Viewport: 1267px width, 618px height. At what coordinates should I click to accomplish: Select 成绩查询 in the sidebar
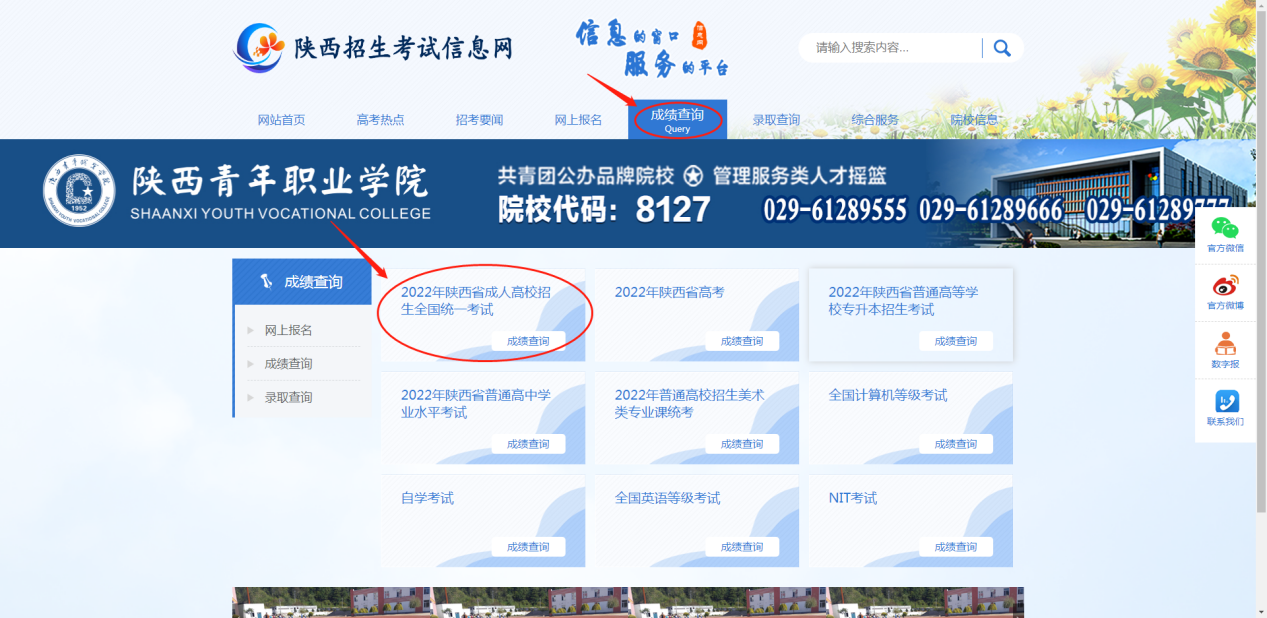point(288,364)
